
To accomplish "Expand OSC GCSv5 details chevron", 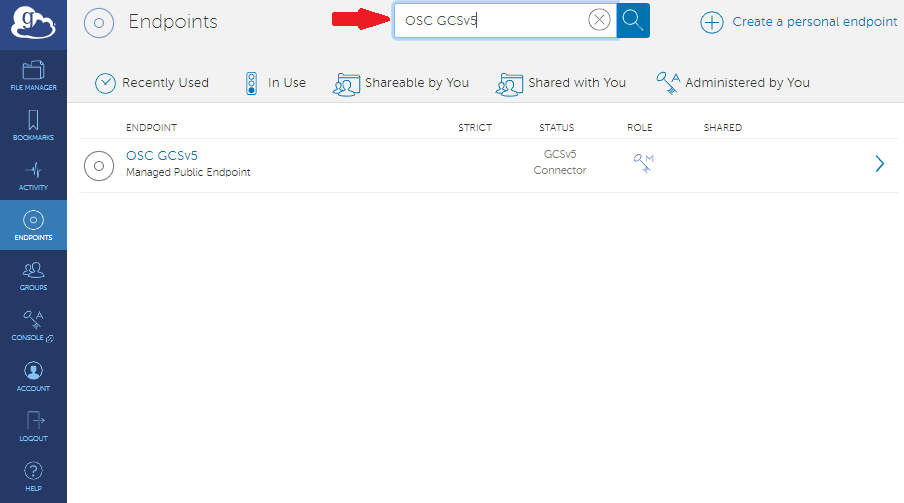I will click(x=880, y=164).
